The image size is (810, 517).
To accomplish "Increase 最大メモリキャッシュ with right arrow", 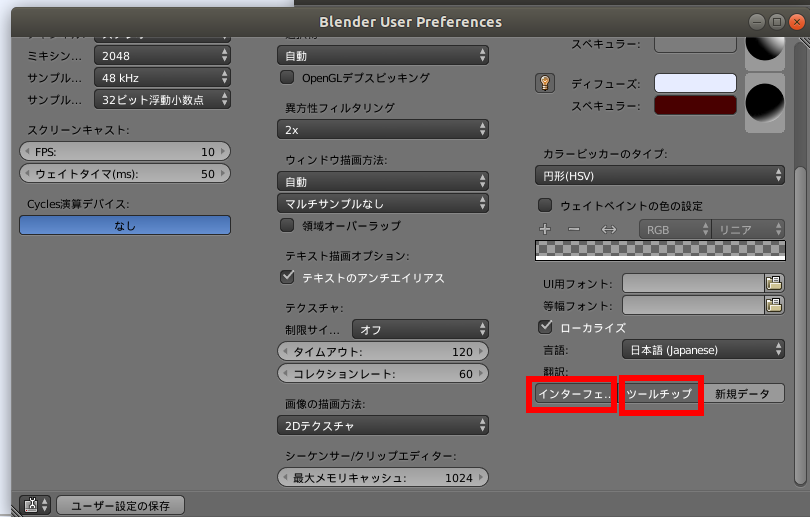I will click(x=481, y=478).
